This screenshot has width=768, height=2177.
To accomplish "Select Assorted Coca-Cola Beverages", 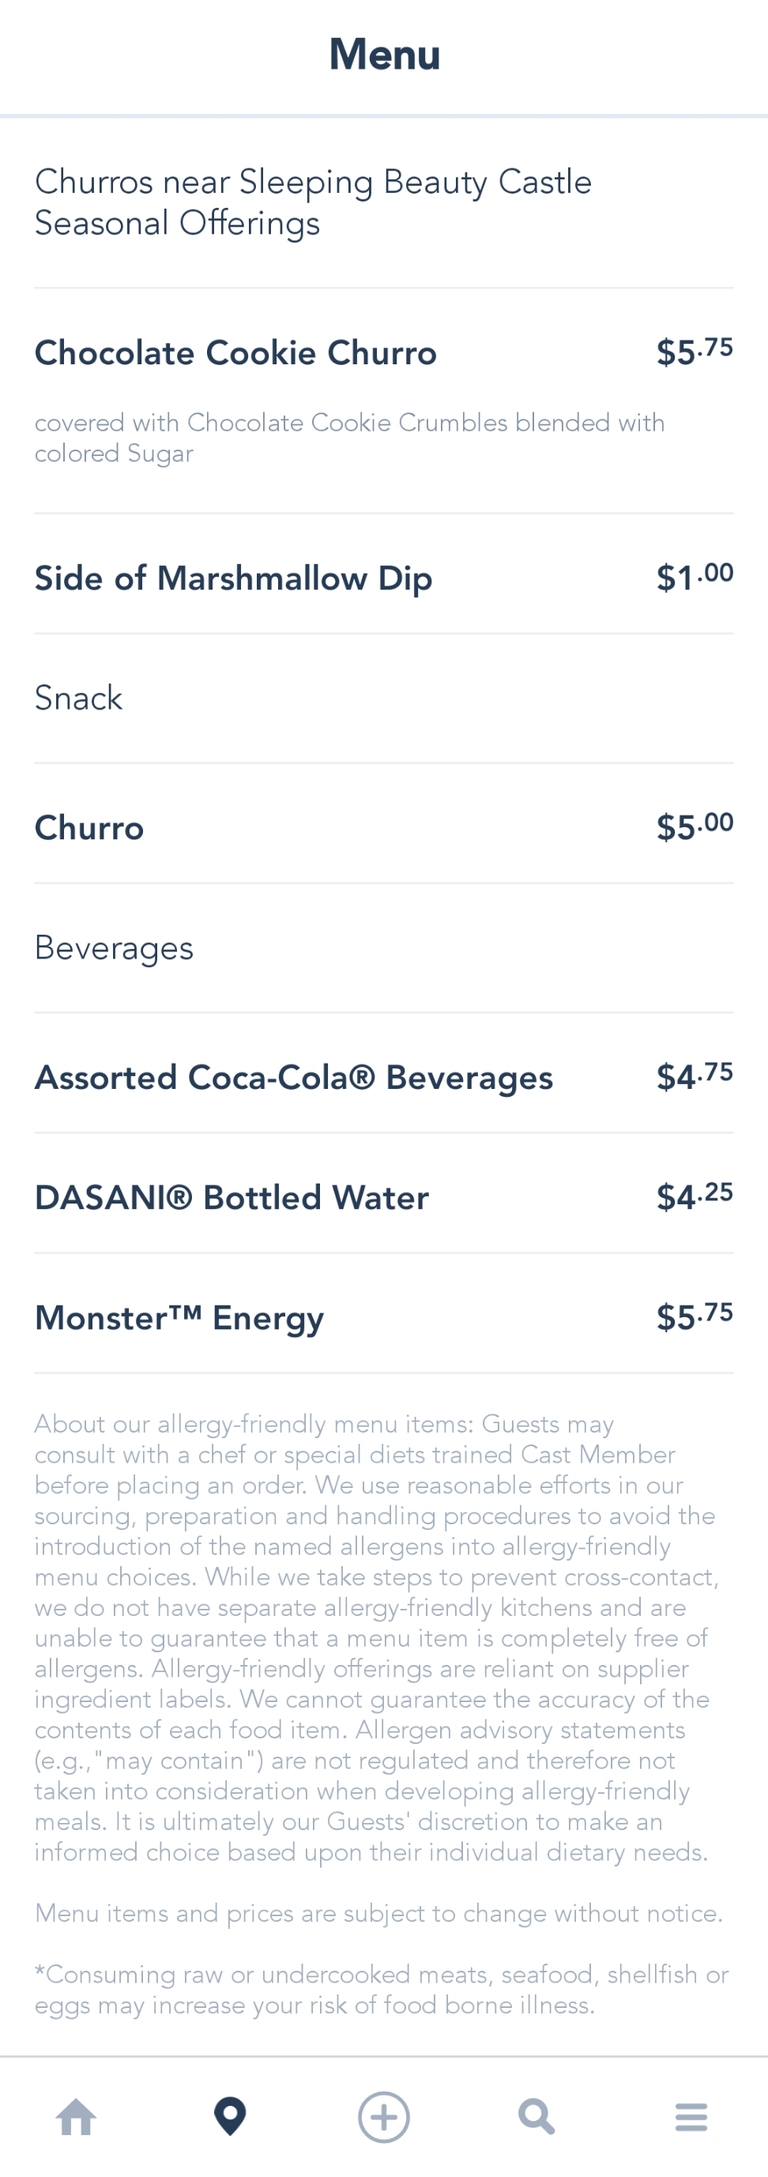I will click(x=293, y=1078).
